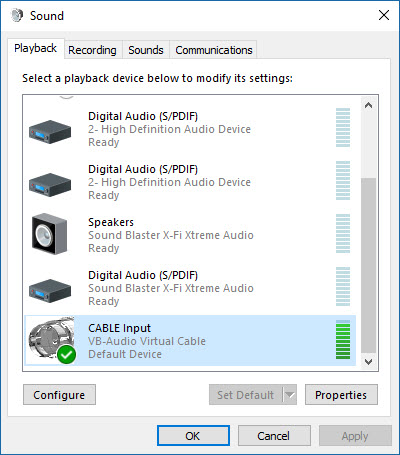400x455 pixels.
Task: Click the green default device checkmark badge
Action: pos(66,355)
